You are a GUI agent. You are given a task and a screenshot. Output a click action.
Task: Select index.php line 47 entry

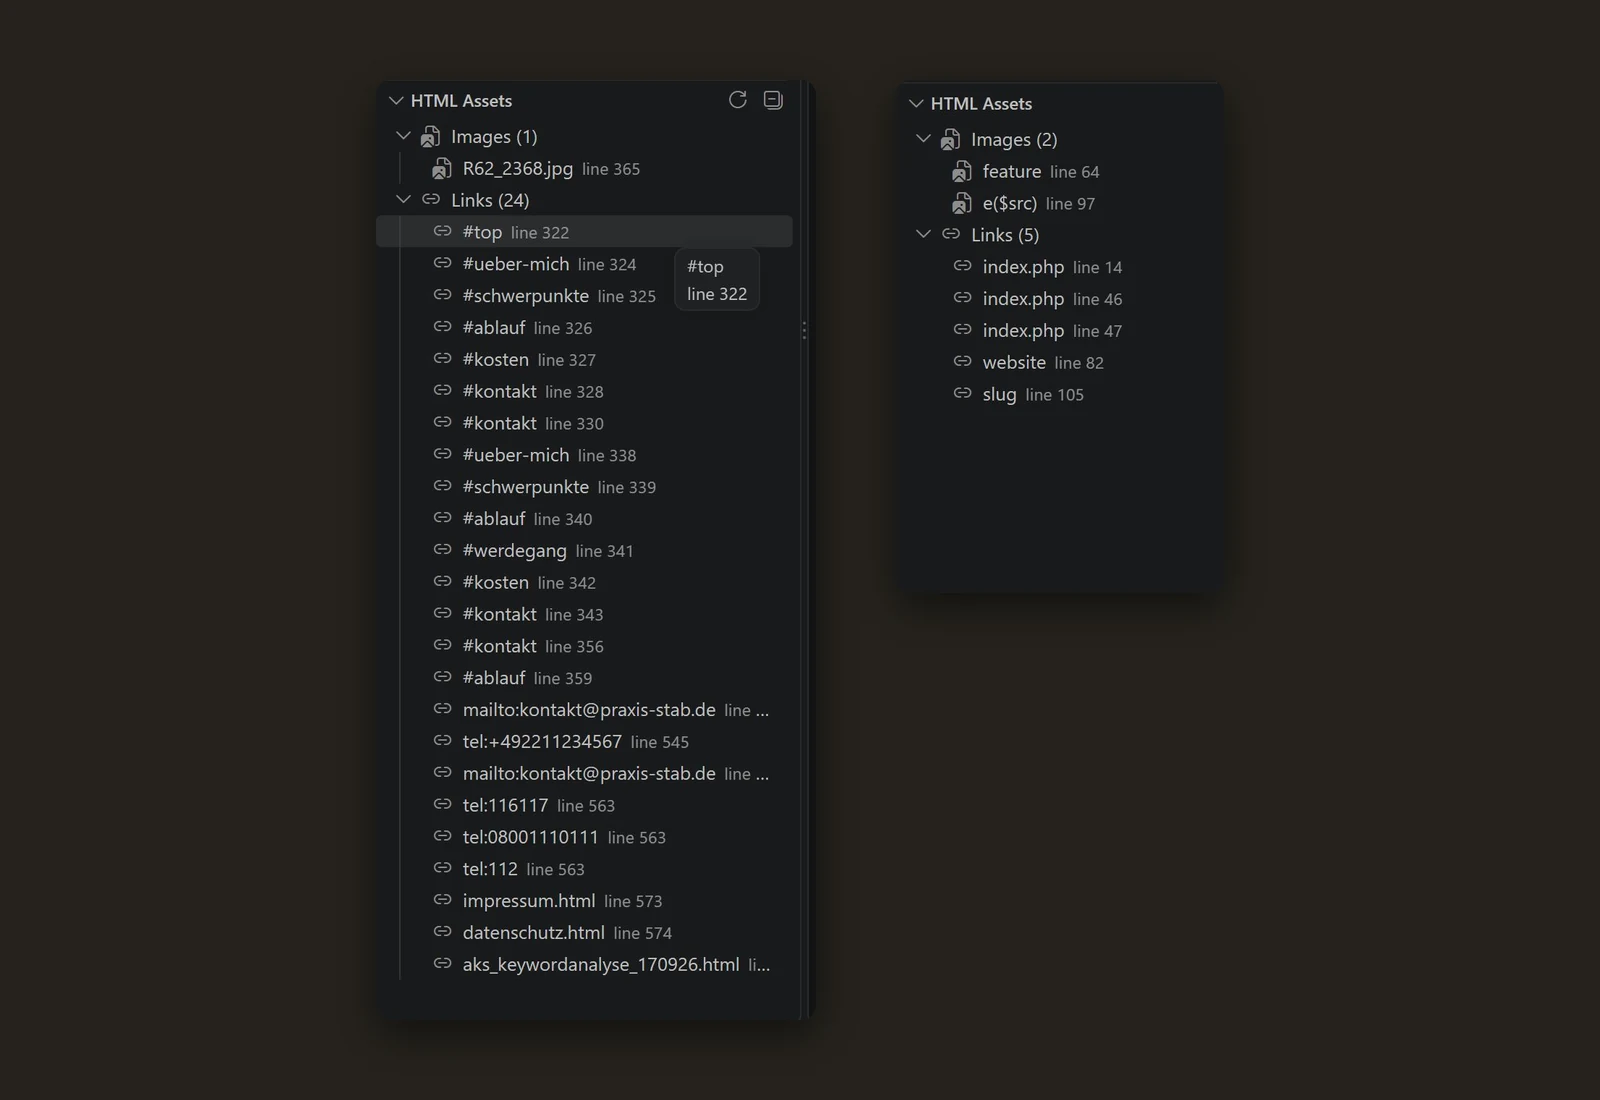1060,331
